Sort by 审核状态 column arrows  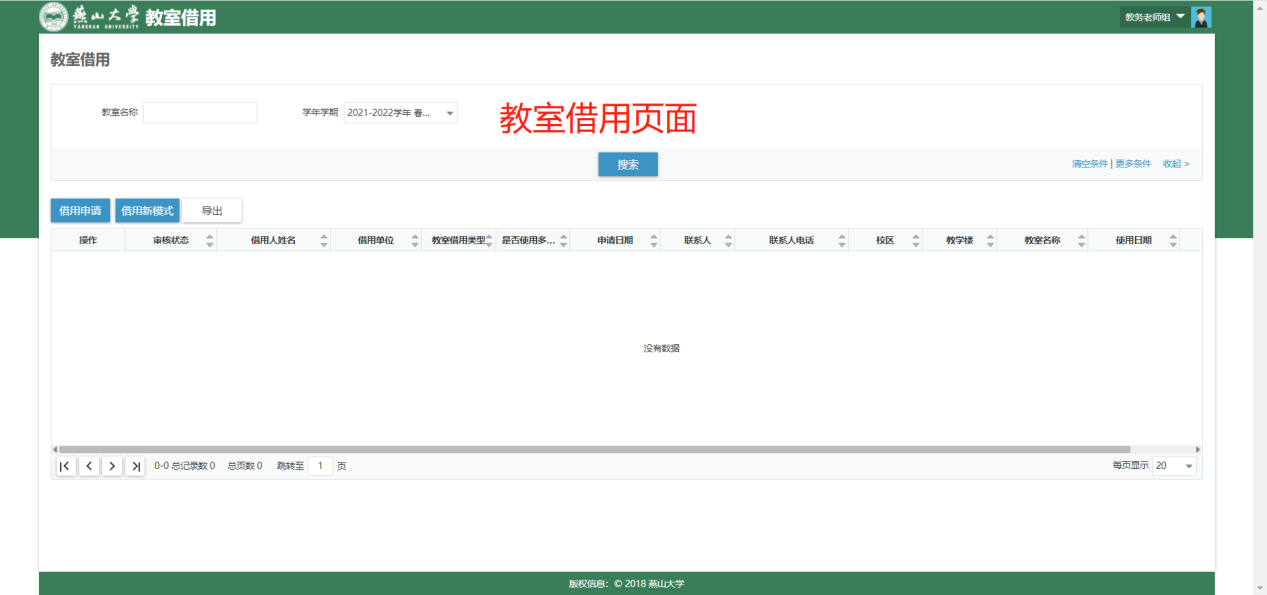(x=210, y=241)
